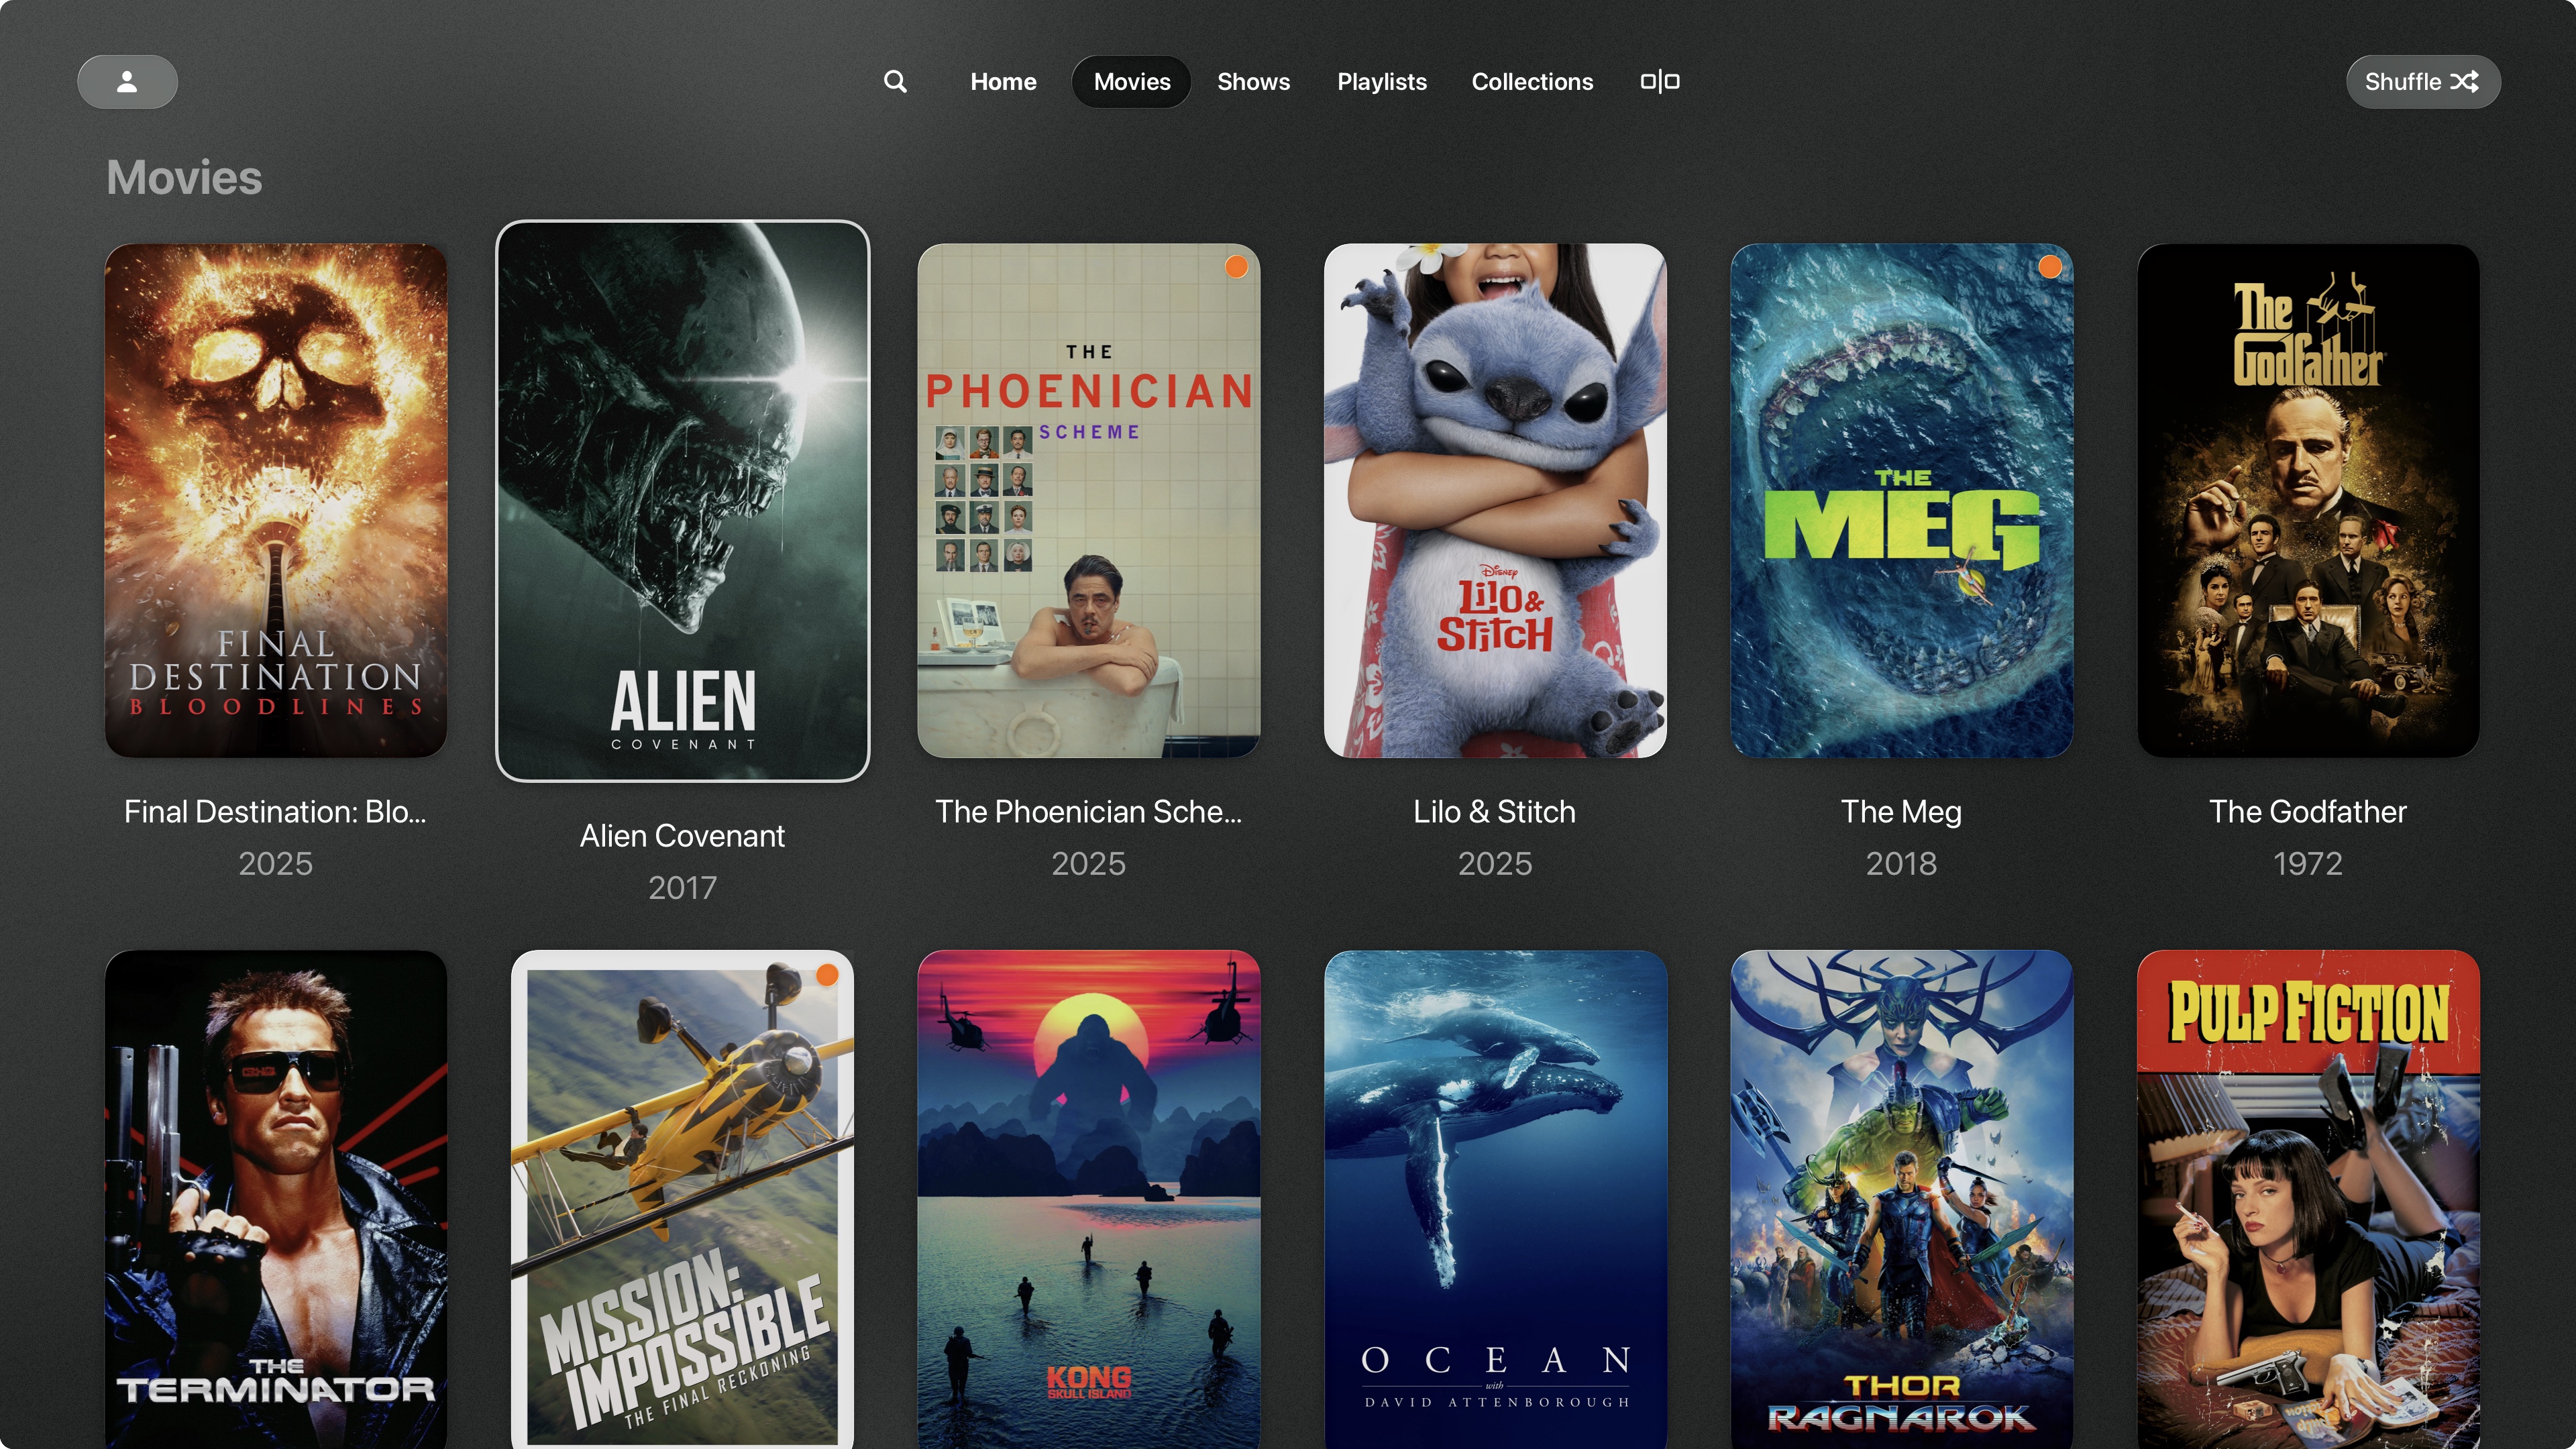Open Final Destination: Bloodlines poster
This screenshot has height=1449, width=2576.
276,500
